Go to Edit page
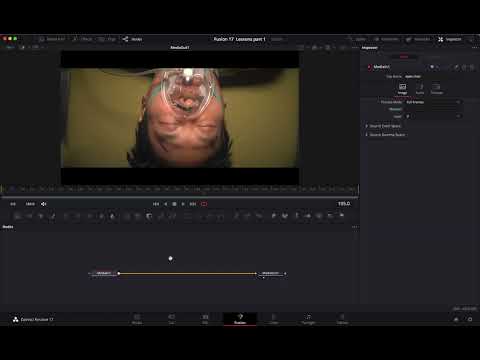The width and height of the screenshot is (480, 360). 205,319
